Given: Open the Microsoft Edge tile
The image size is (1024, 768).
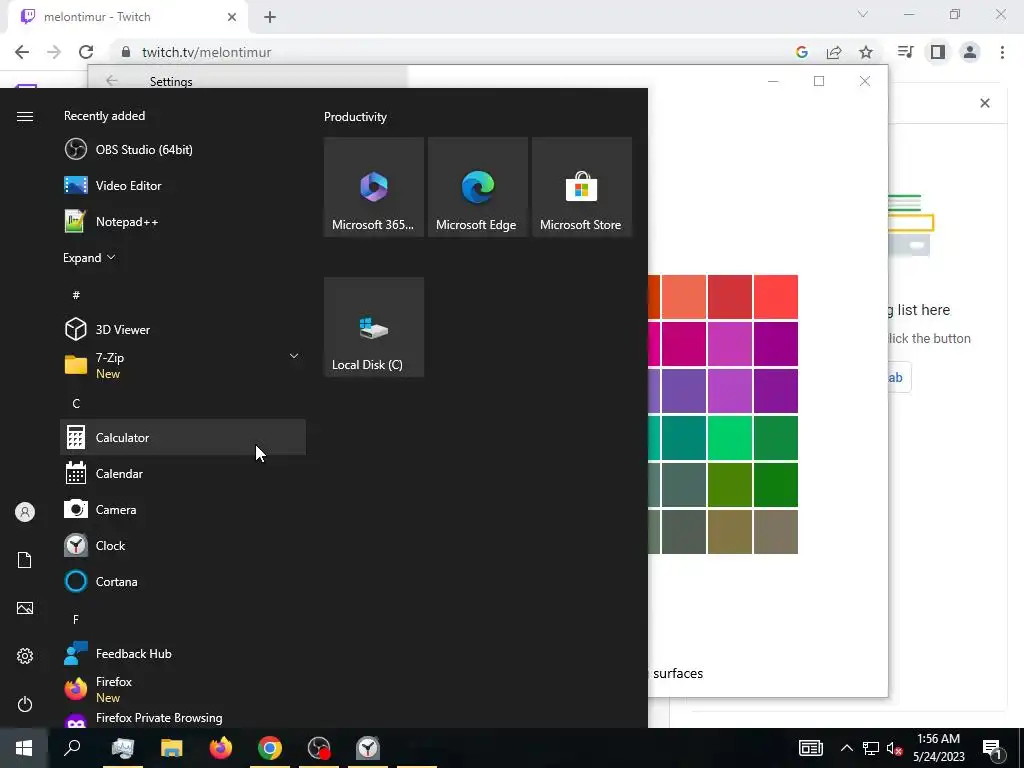Looking at the screenshot, I should tap(477, 187).
